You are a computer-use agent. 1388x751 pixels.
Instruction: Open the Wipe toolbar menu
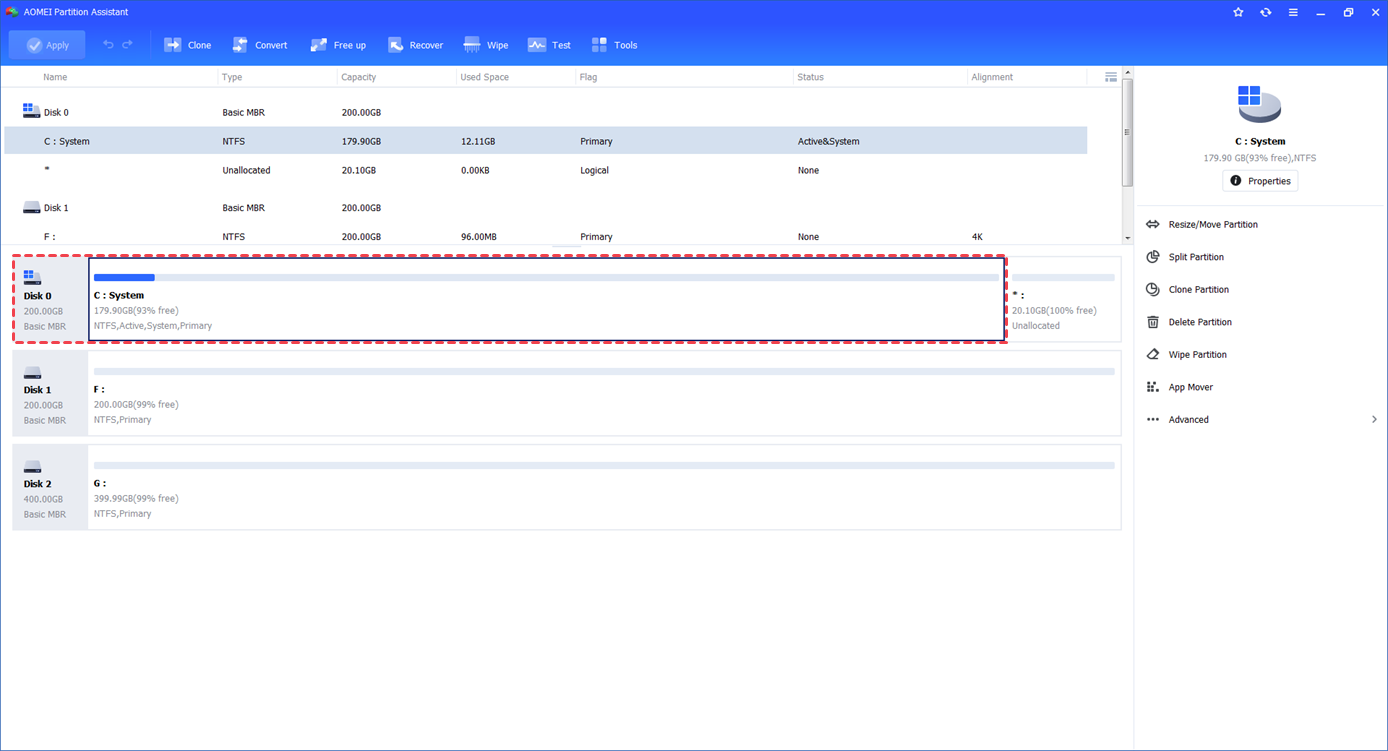(486, 45)
